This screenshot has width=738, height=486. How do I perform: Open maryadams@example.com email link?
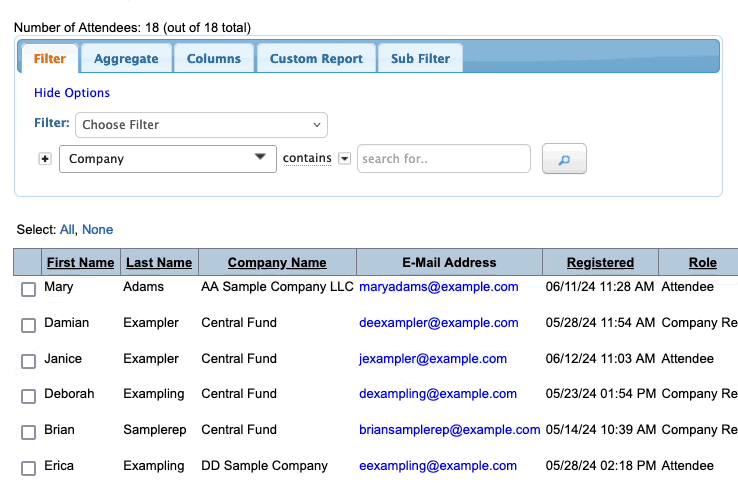439,287
